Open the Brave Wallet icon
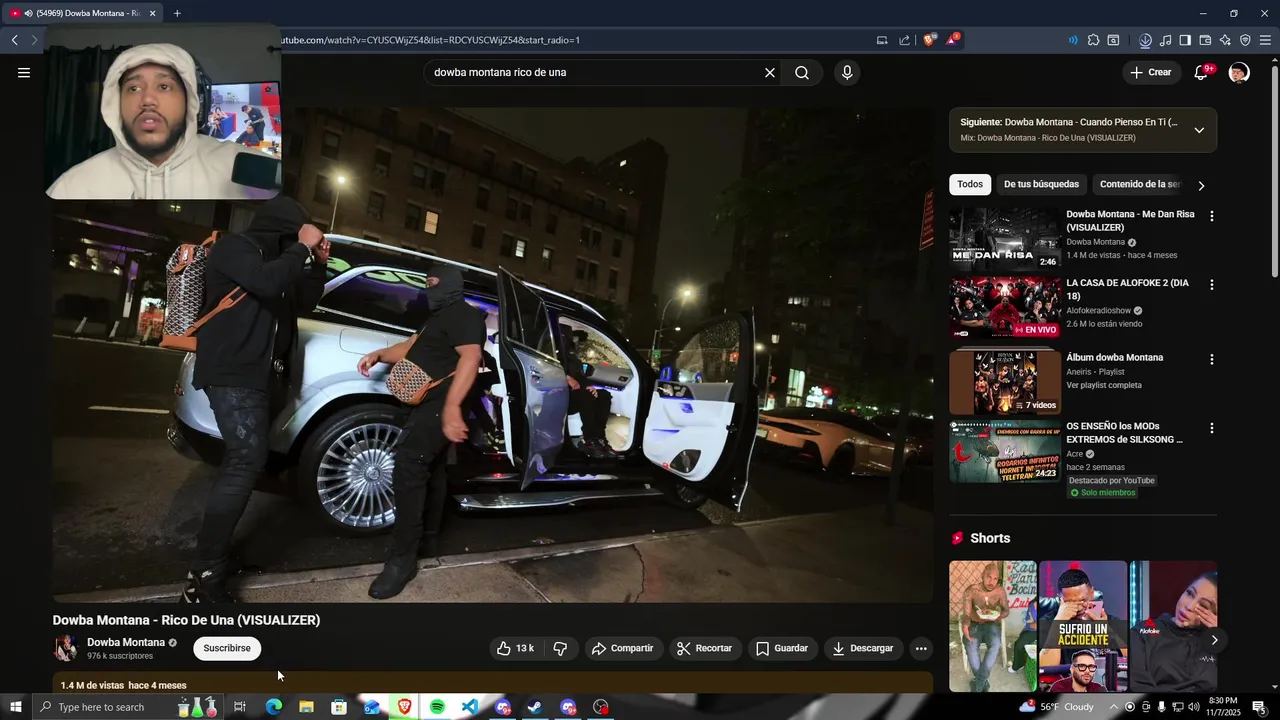1280x720 pixels. coord(1205,40)
